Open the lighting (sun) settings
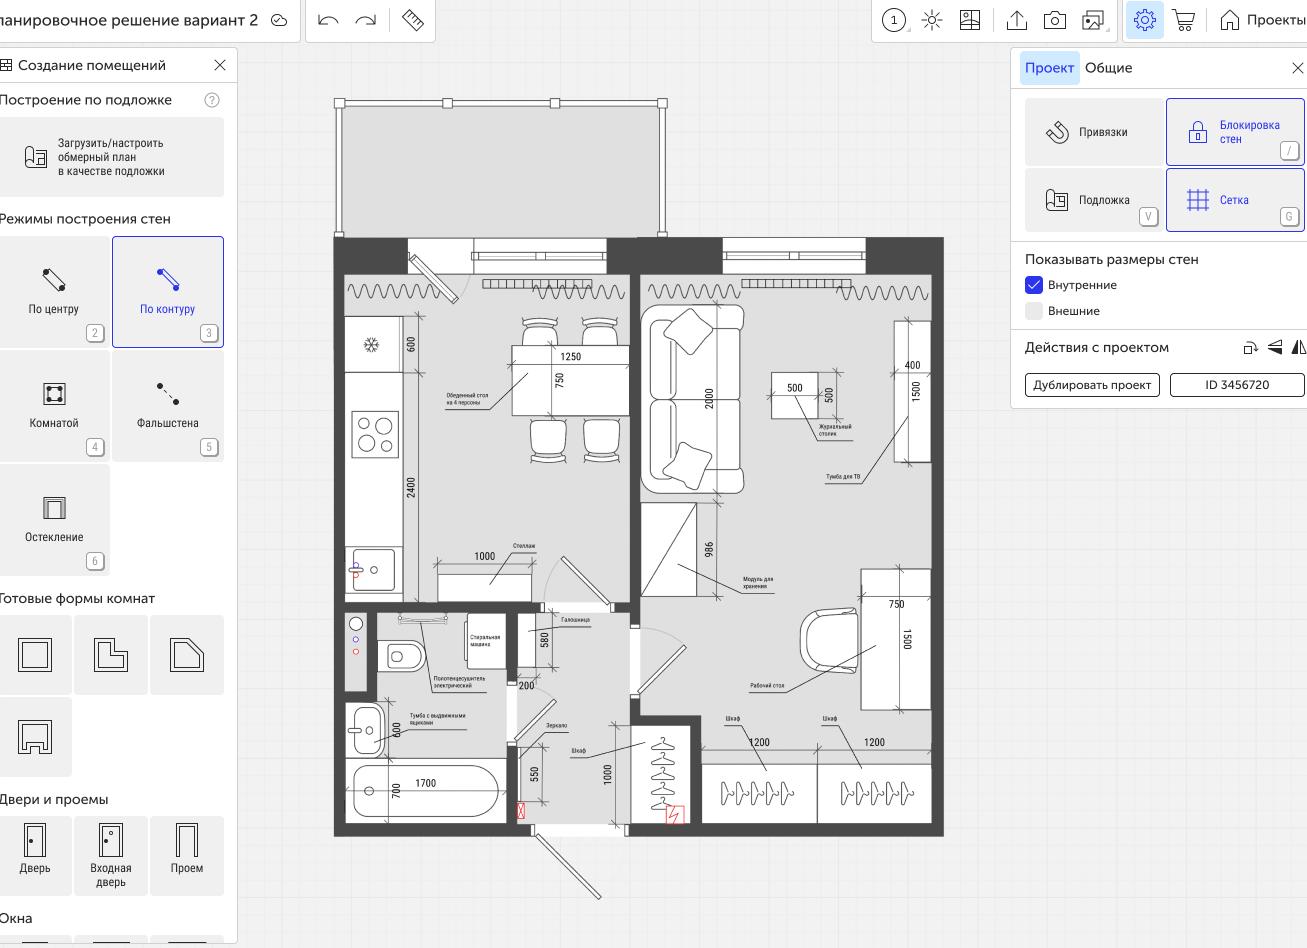This screenshot has width=1307, height=948. (932, 20)
